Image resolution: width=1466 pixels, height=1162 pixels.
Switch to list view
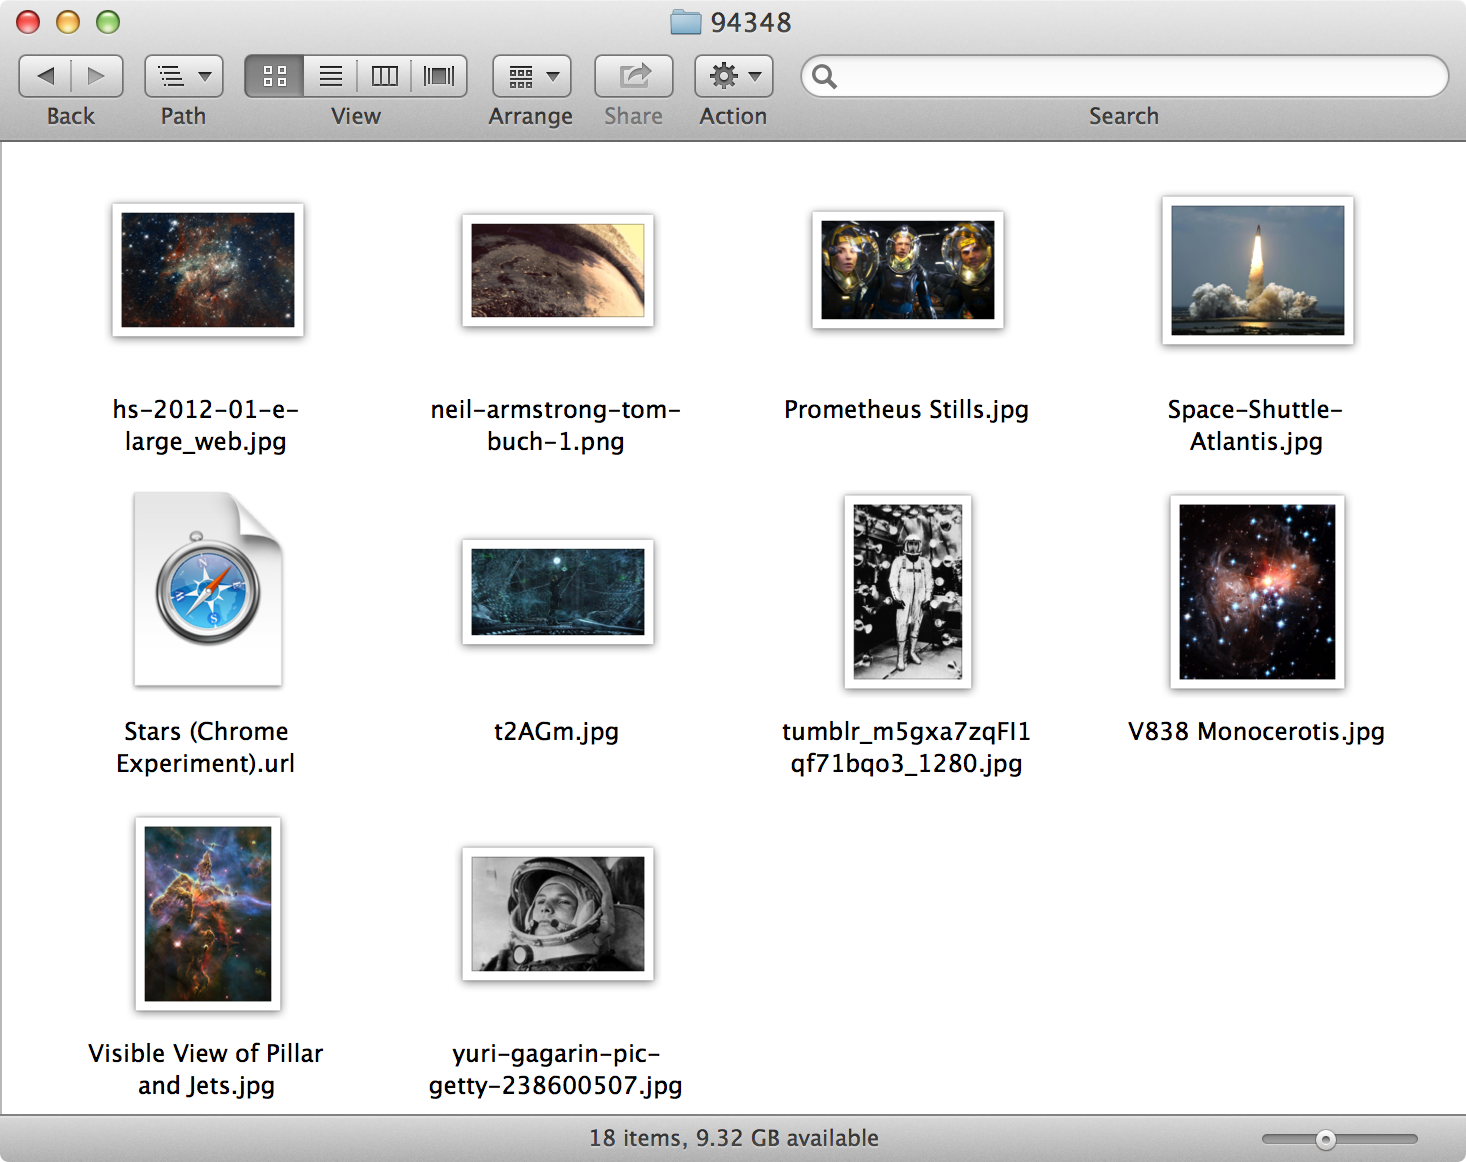coord(331,76)
